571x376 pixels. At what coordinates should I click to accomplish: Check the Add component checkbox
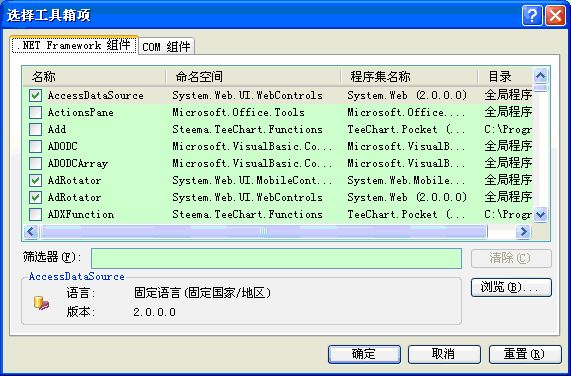(x=35, y=130)
